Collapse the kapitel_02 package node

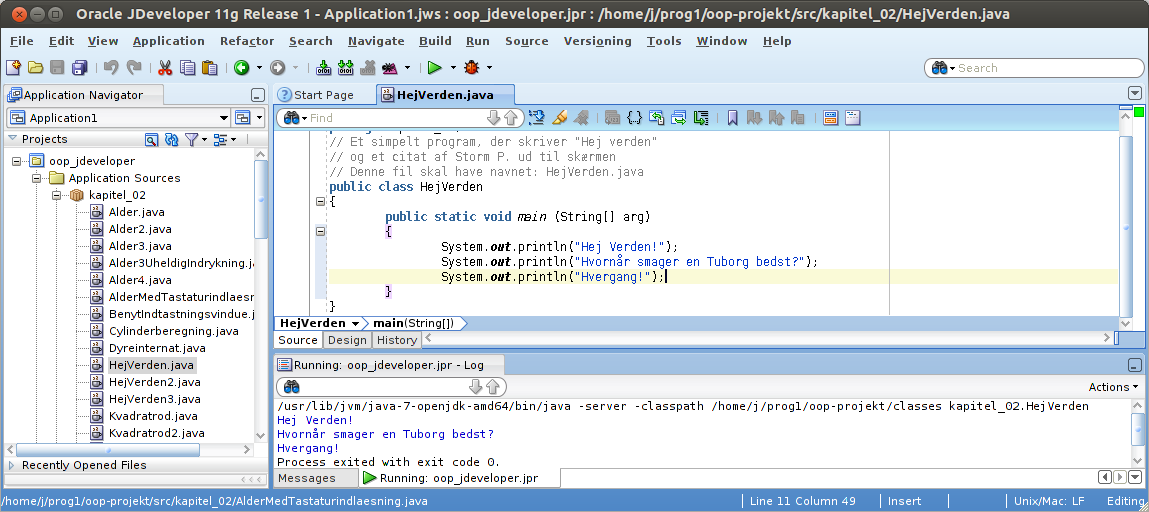58,195
